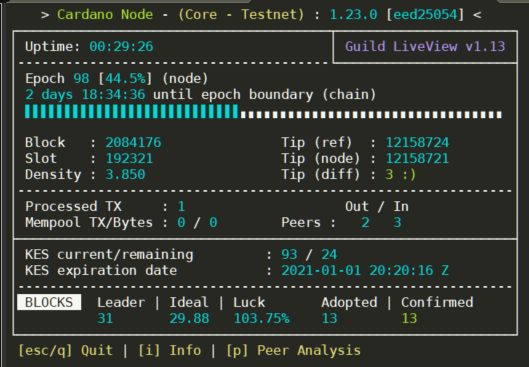
Task: Click the Luck column header
Action: (x=249, y=302)
